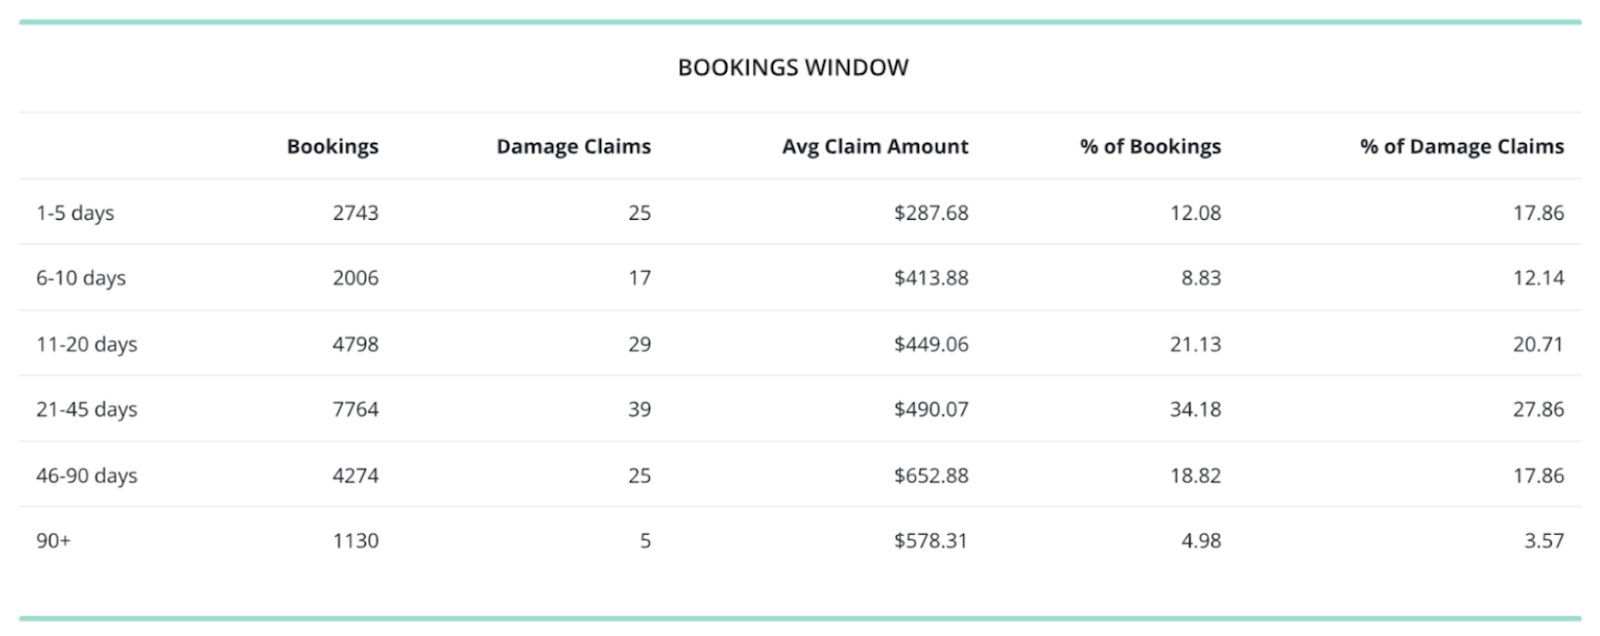Select the 39 damage claims cell
This screenshot has height=636, width=1600.
[x=639, y=409]
